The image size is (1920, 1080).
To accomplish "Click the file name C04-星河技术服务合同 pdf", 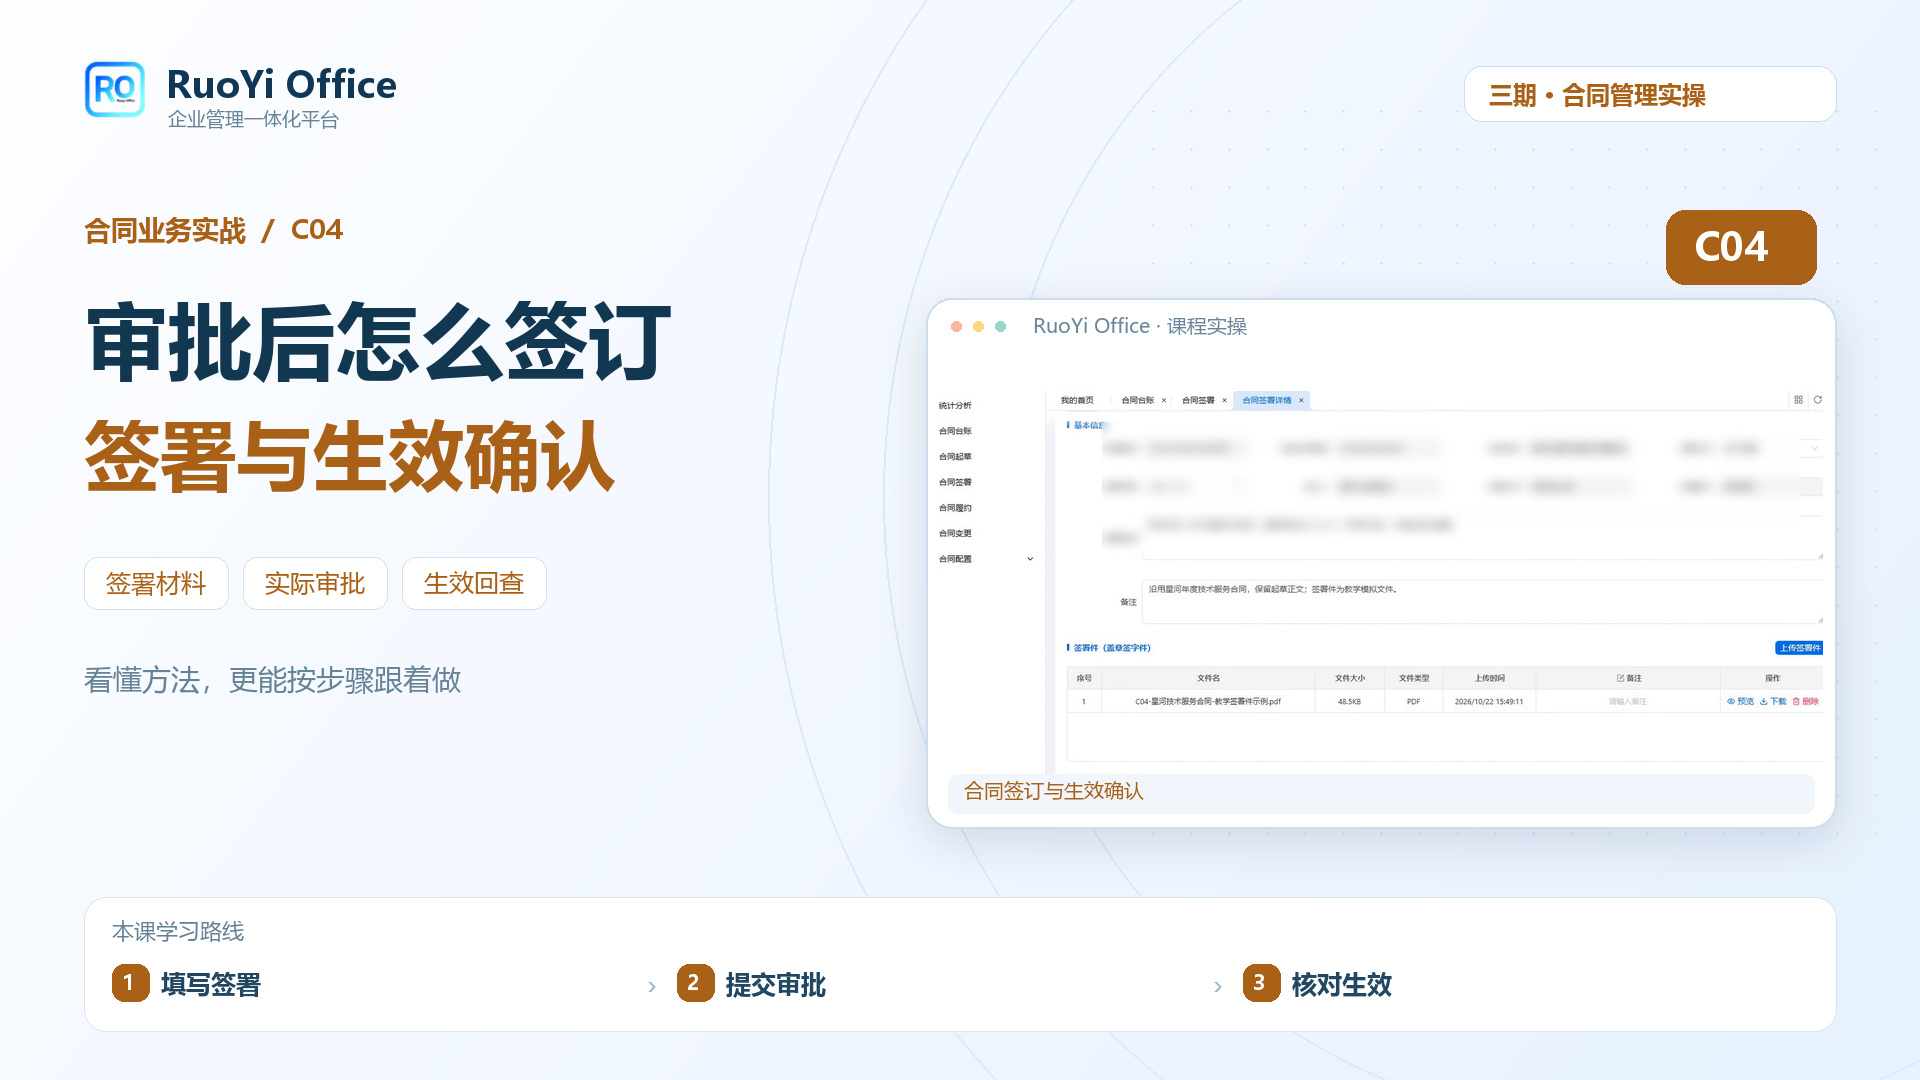I will 1208,702.
